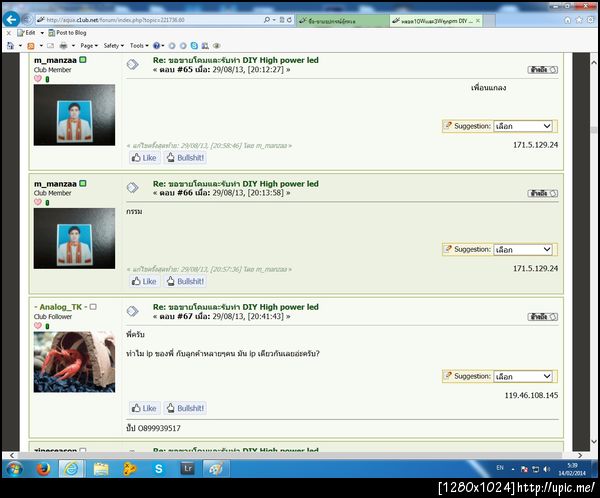Screen dimensions: 600x498
Task: Switch to the first green browser tab
Action: [x=342, y=21]
